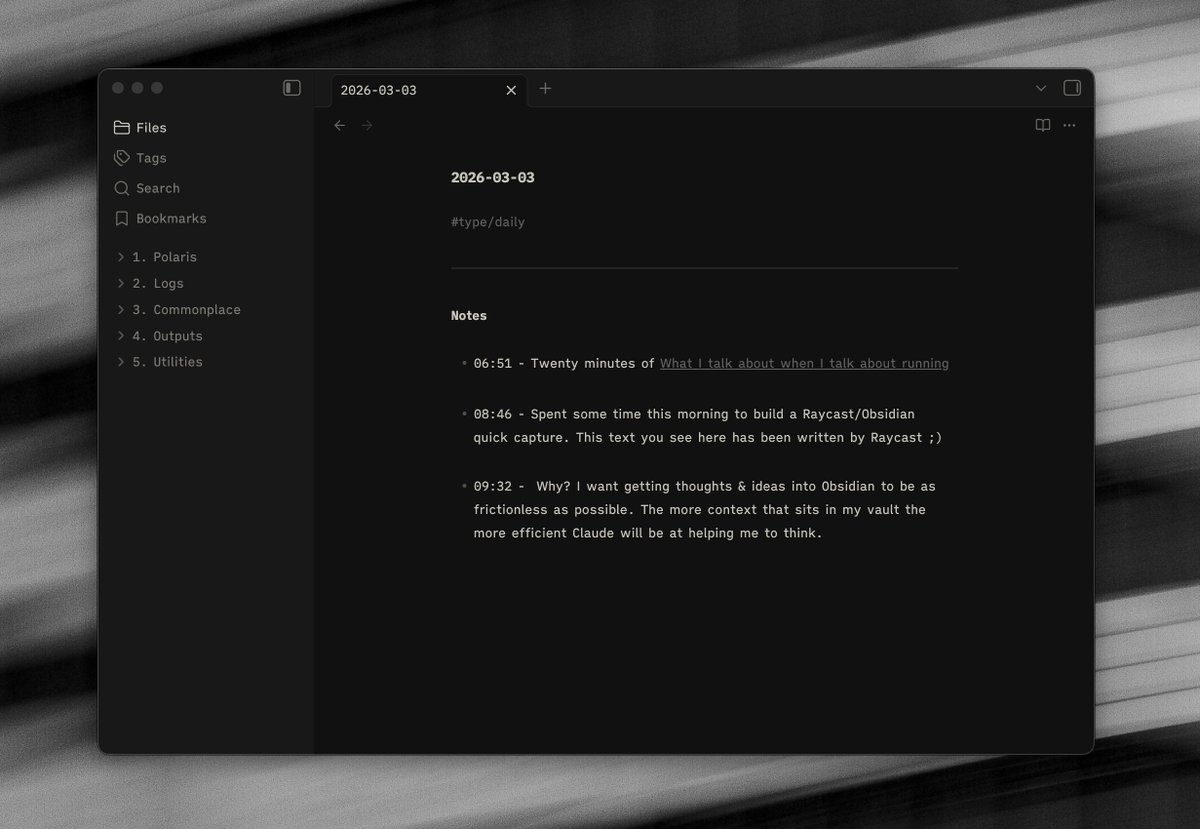Open the more options ellipsis menu
The image size is (1200, 829).
1069,125
